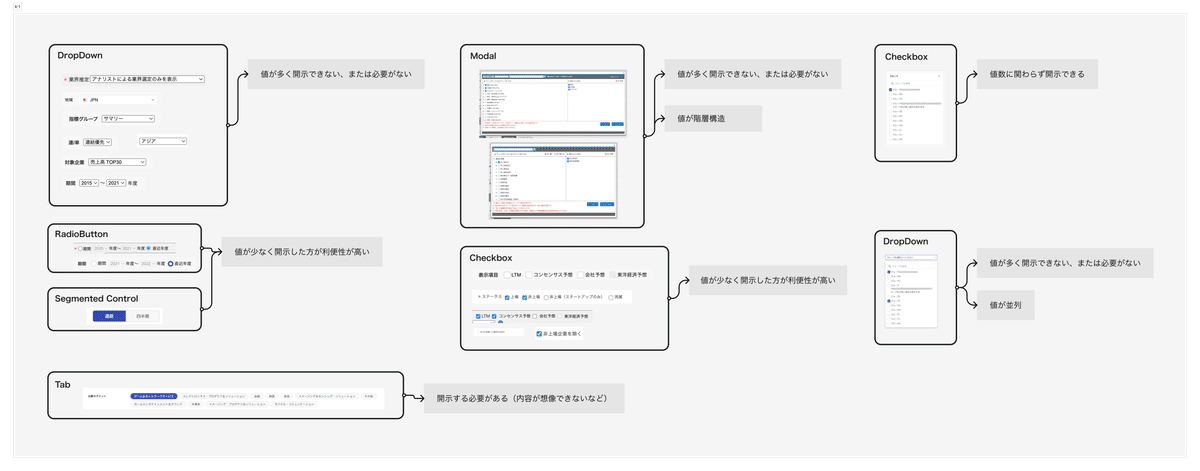This screenshot has height=471, width=1200.
Task: Select the Modal heading text
Action: click(x=484, y=56)
